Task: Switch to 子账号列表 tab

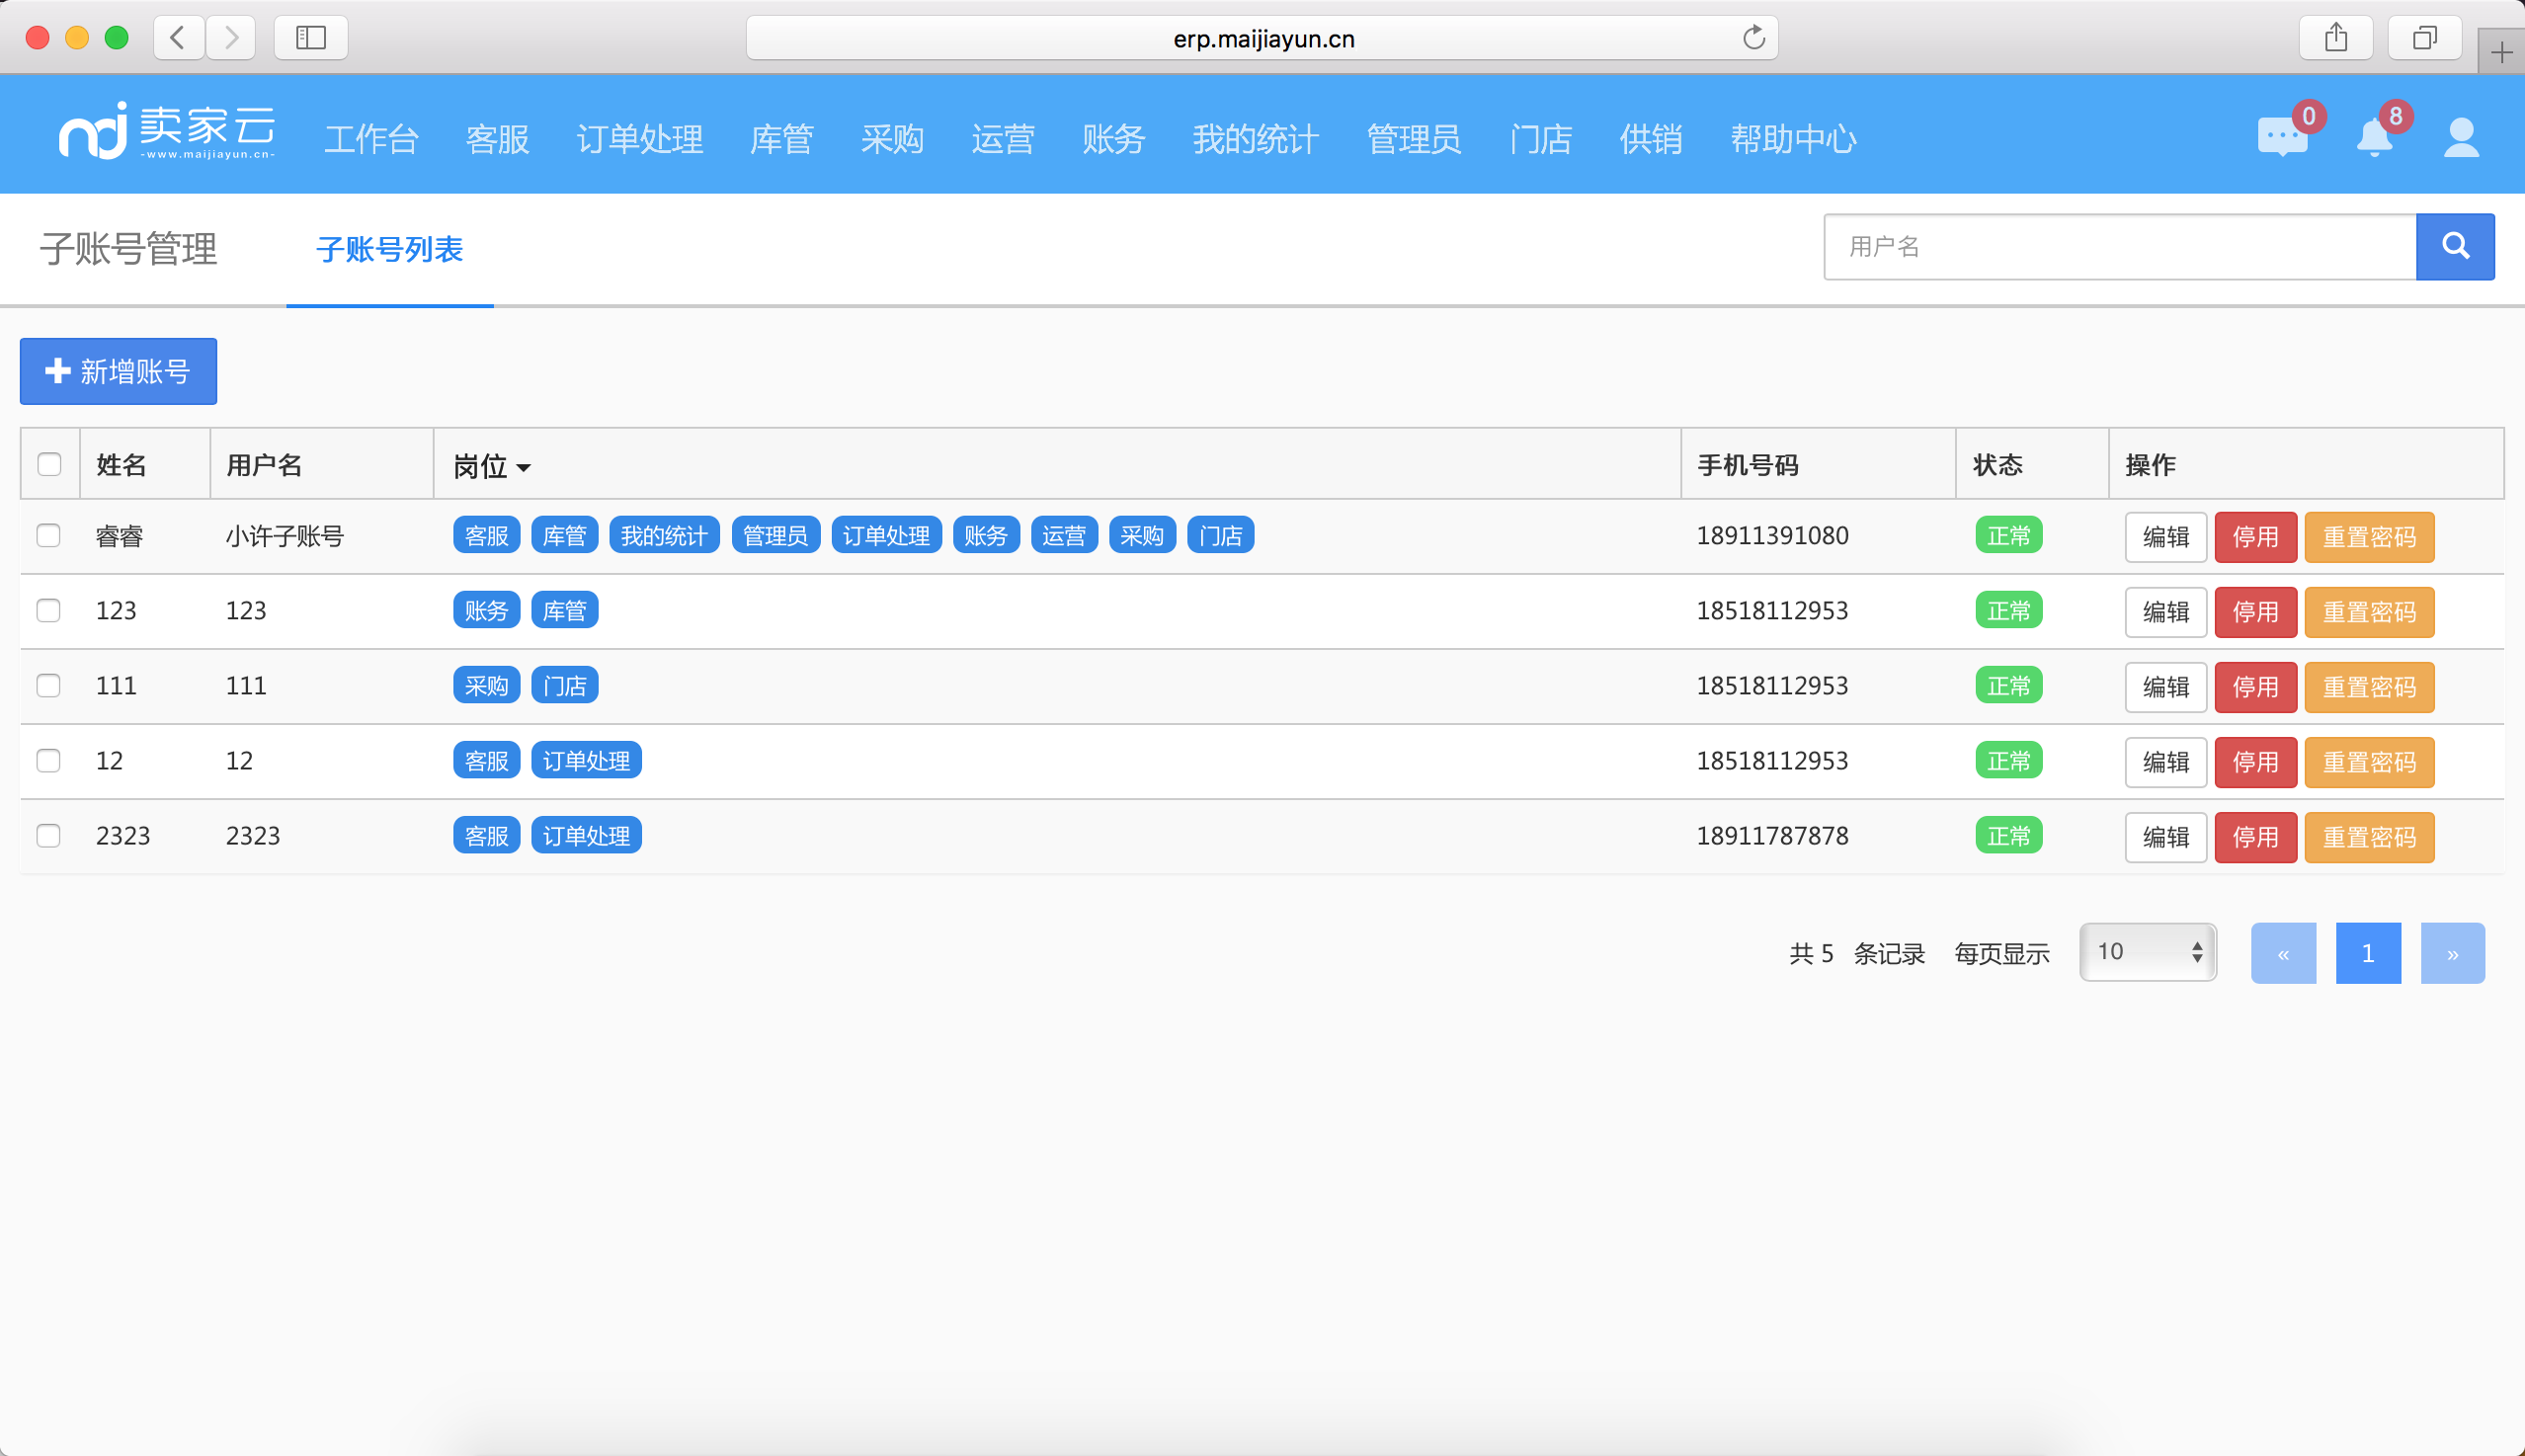Action: point(388,250)
